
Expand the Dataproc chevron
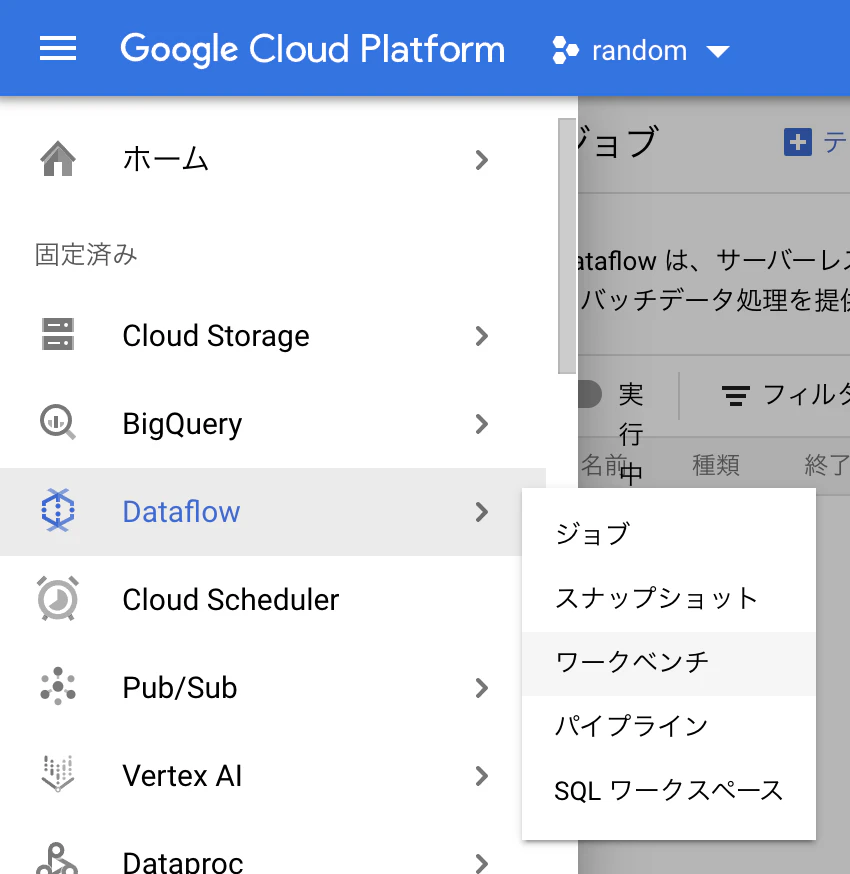[482, 863]
